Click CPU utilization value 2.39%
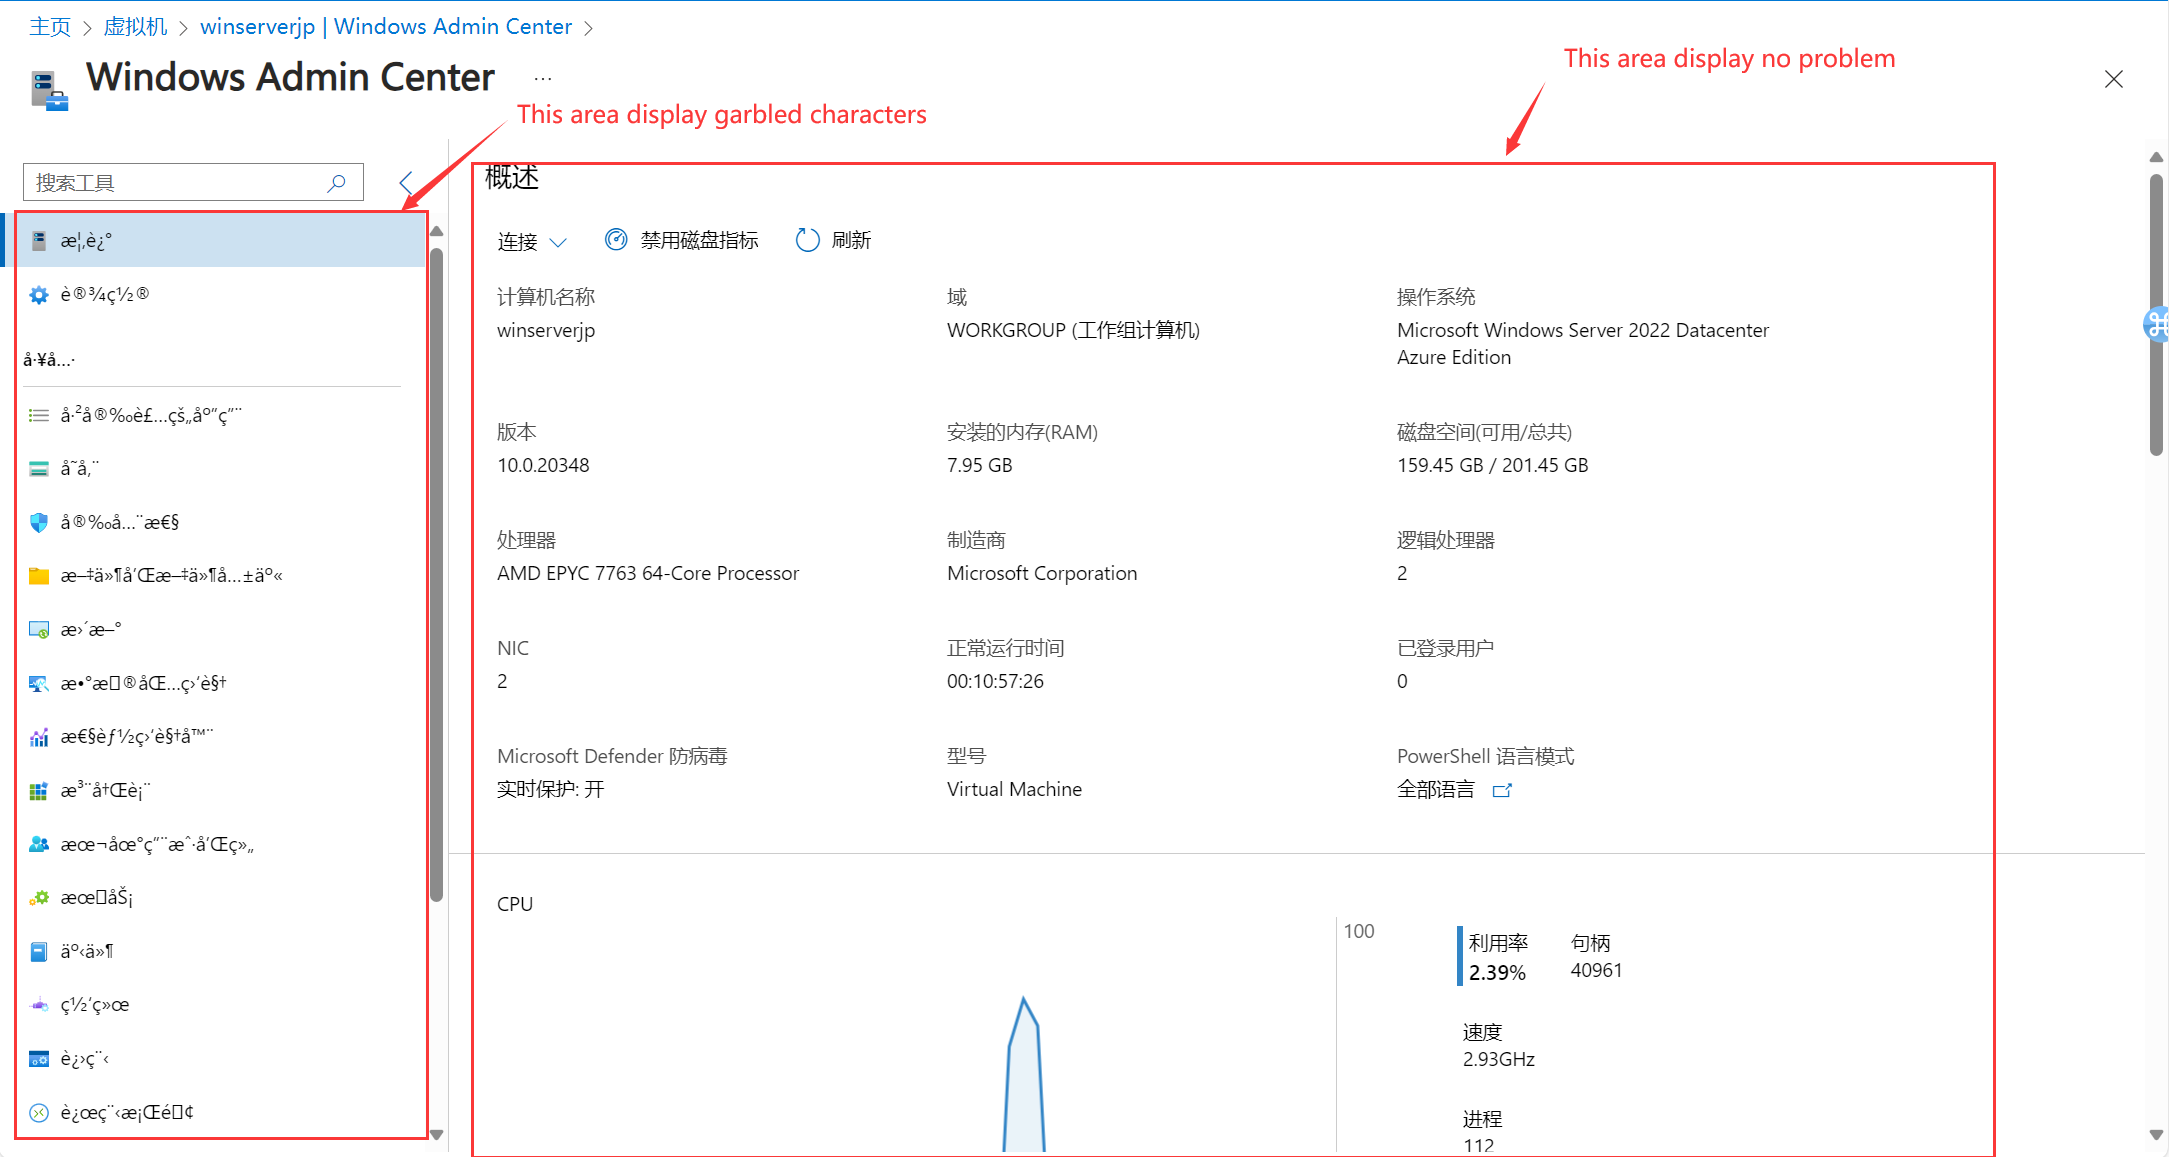The image size is (2169, 1157). [1497, 972]
